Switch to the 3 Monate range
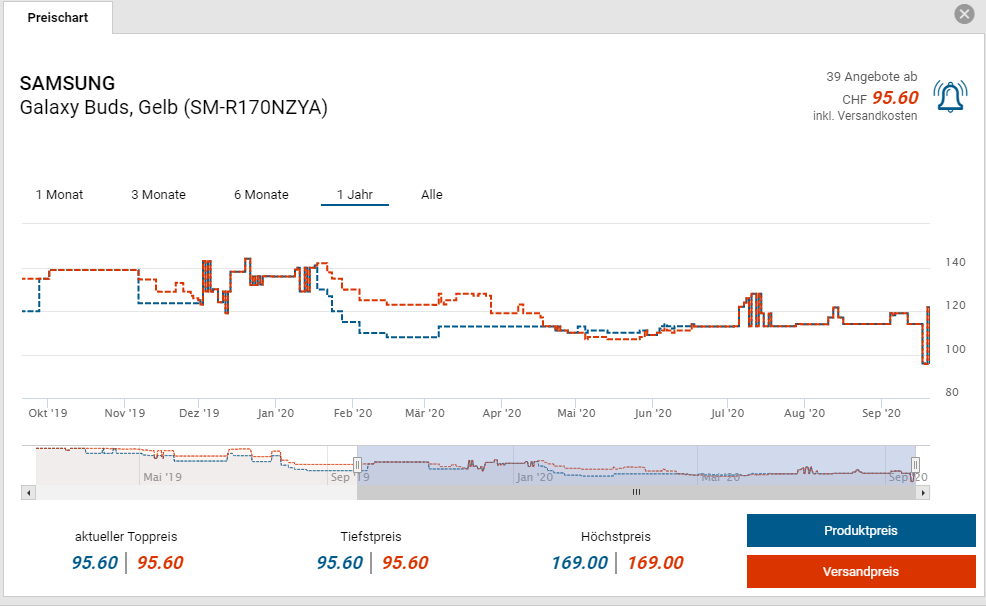 point(158,195)
